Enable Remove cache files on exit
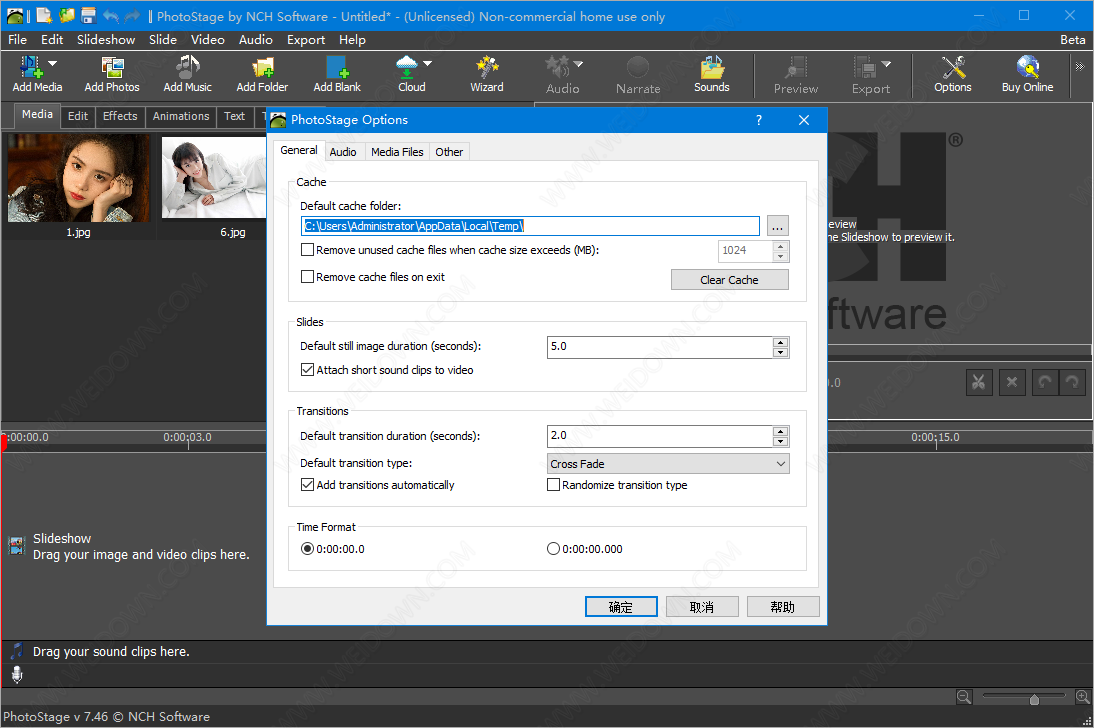This screenshot has height=728, width=1094. tap(307, 276)
